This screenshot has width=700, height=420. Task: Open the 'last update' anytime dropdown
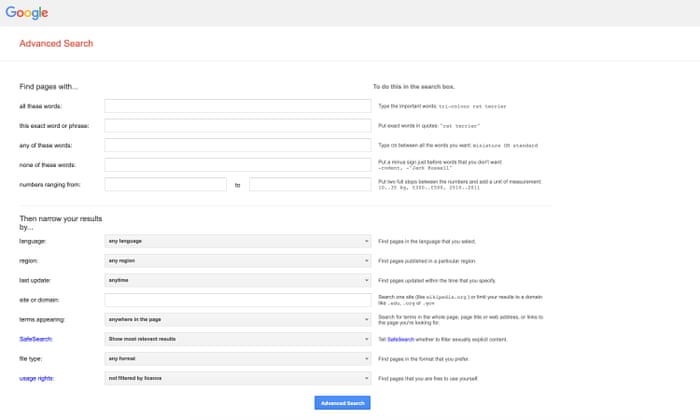tap(238, 280)
